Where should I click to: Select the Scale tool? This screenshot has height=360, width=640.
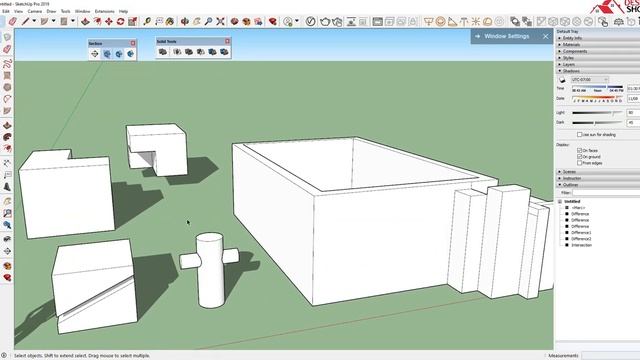(x=132, y=21)
